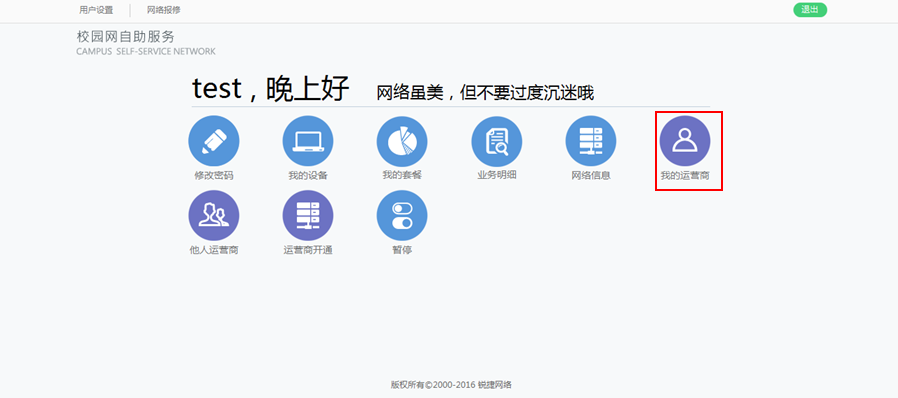Open the 网络报修 menu item
898x398 pixels.
point(164,10)
